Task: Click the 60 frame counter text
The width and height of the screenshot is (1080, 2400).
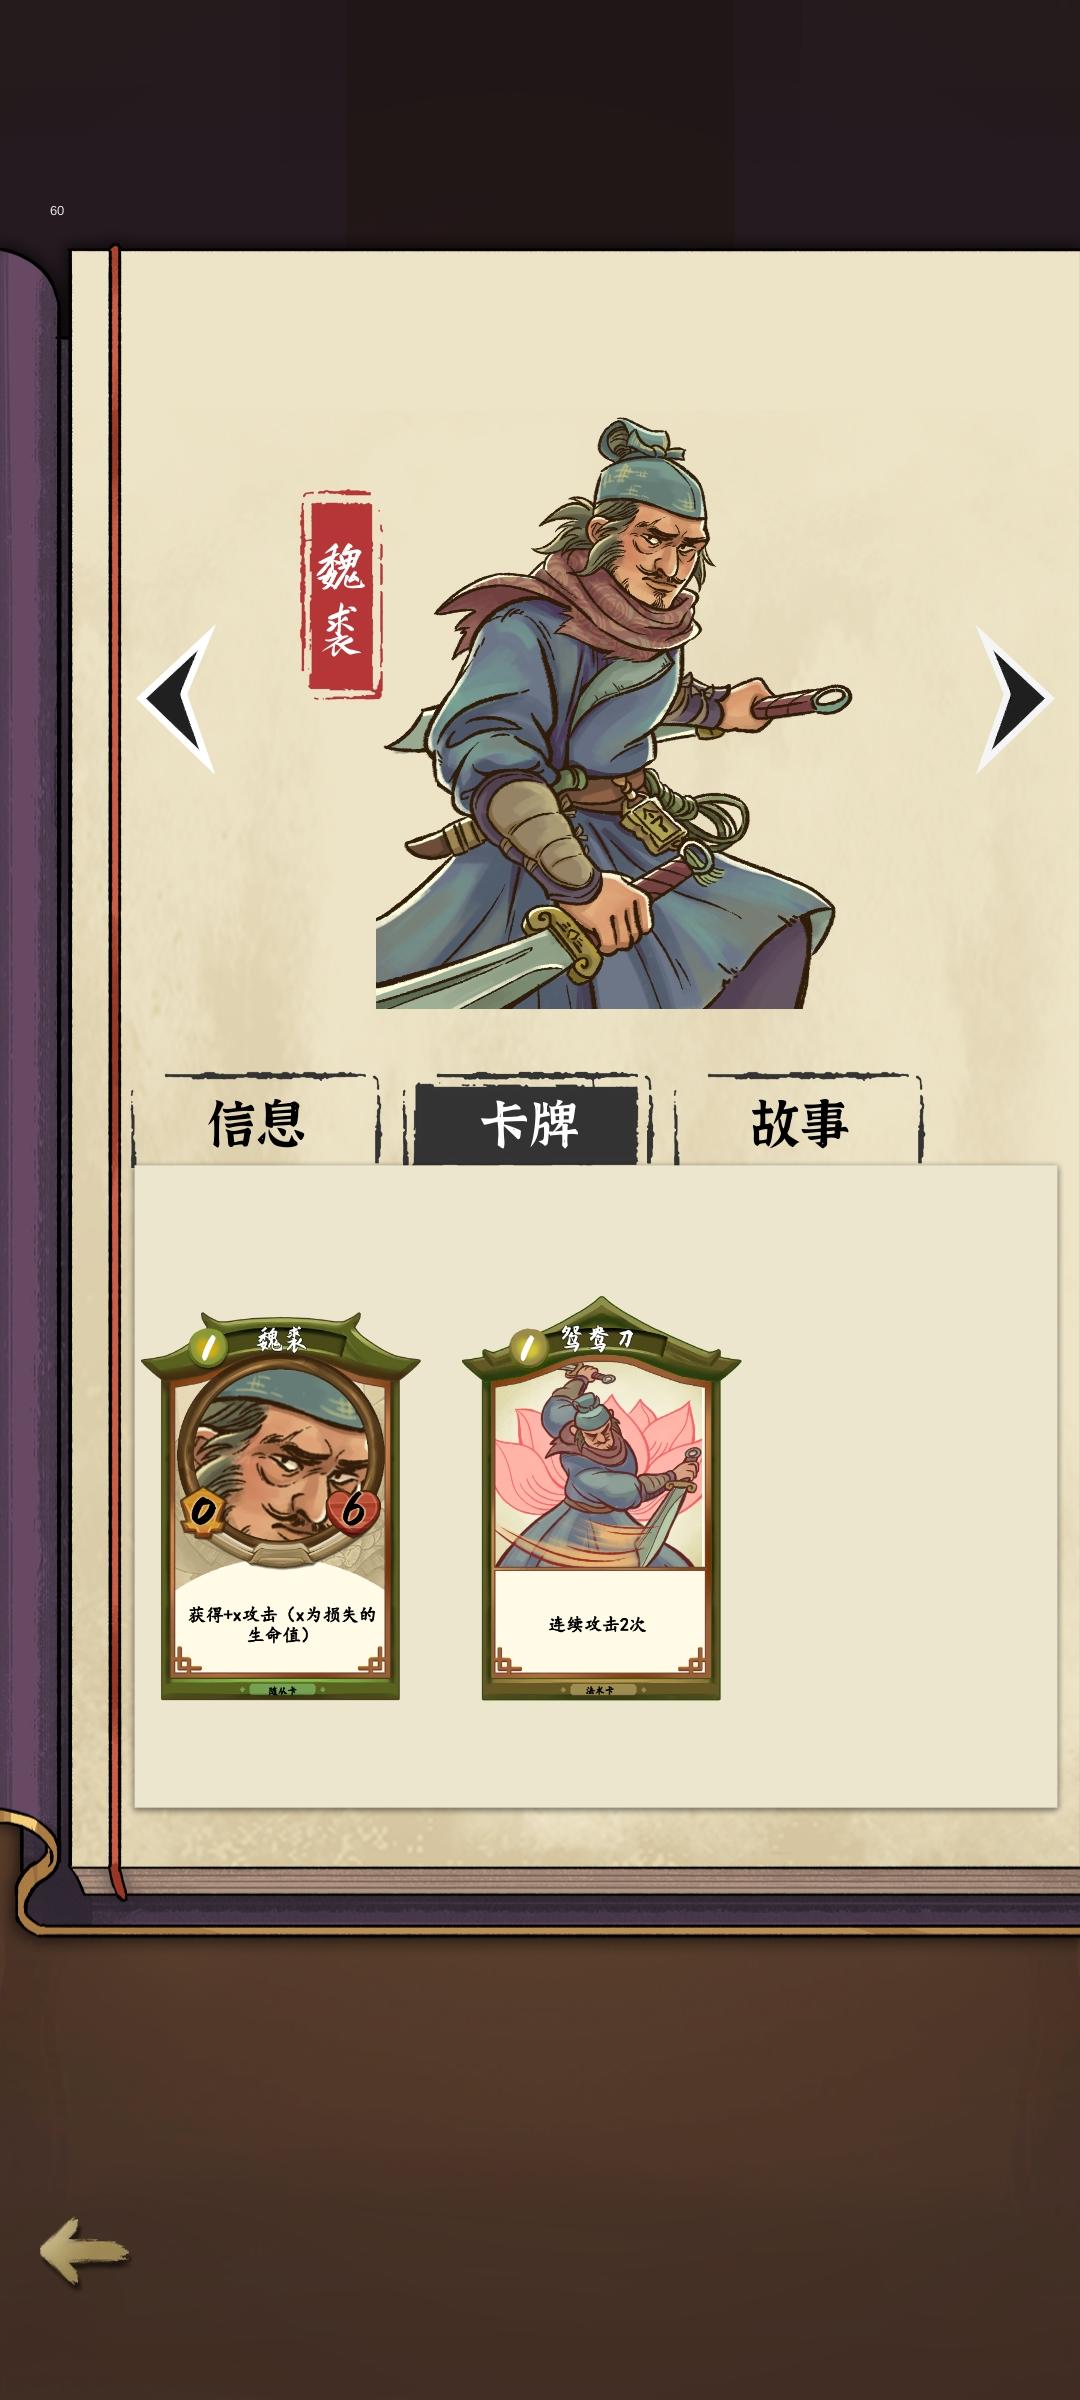Action: click(x=57, y=211)
